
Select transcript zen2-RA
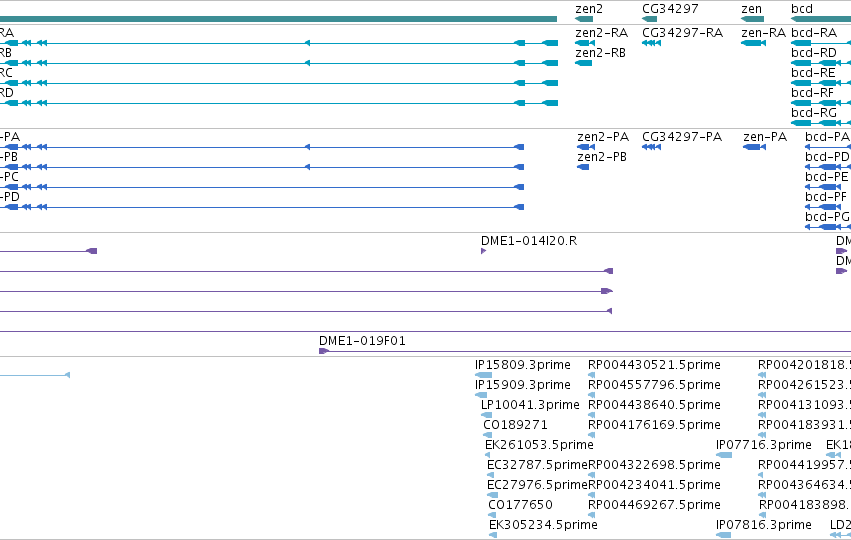(585, 43)
